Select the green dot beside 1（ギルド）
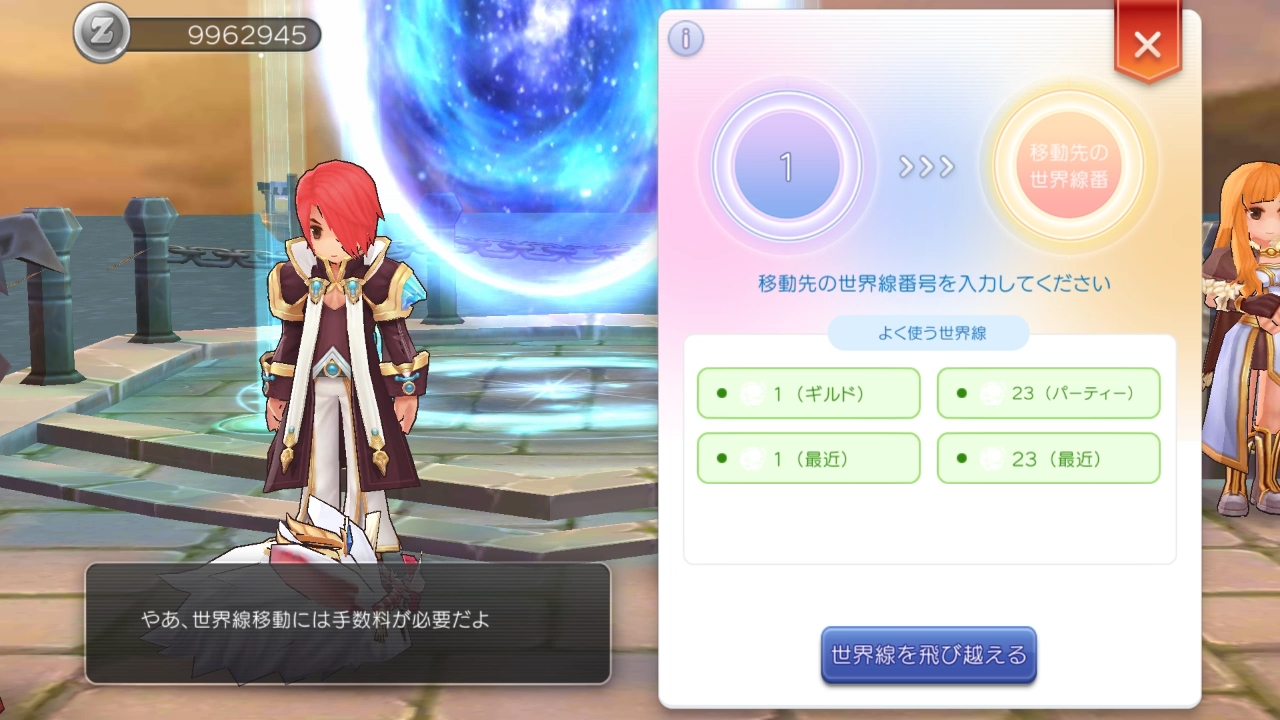This screenshot has height=720, width=1280. pyautogui.click(x=721, y=394)
